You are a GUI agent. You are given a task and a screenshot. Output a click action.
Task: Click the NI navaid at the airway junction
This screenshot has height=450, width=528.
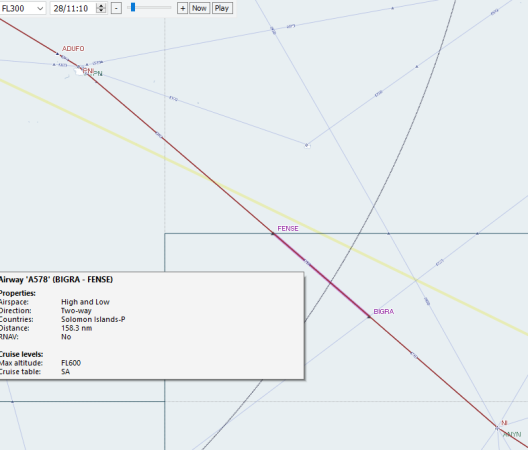click(x=497, y=428)
